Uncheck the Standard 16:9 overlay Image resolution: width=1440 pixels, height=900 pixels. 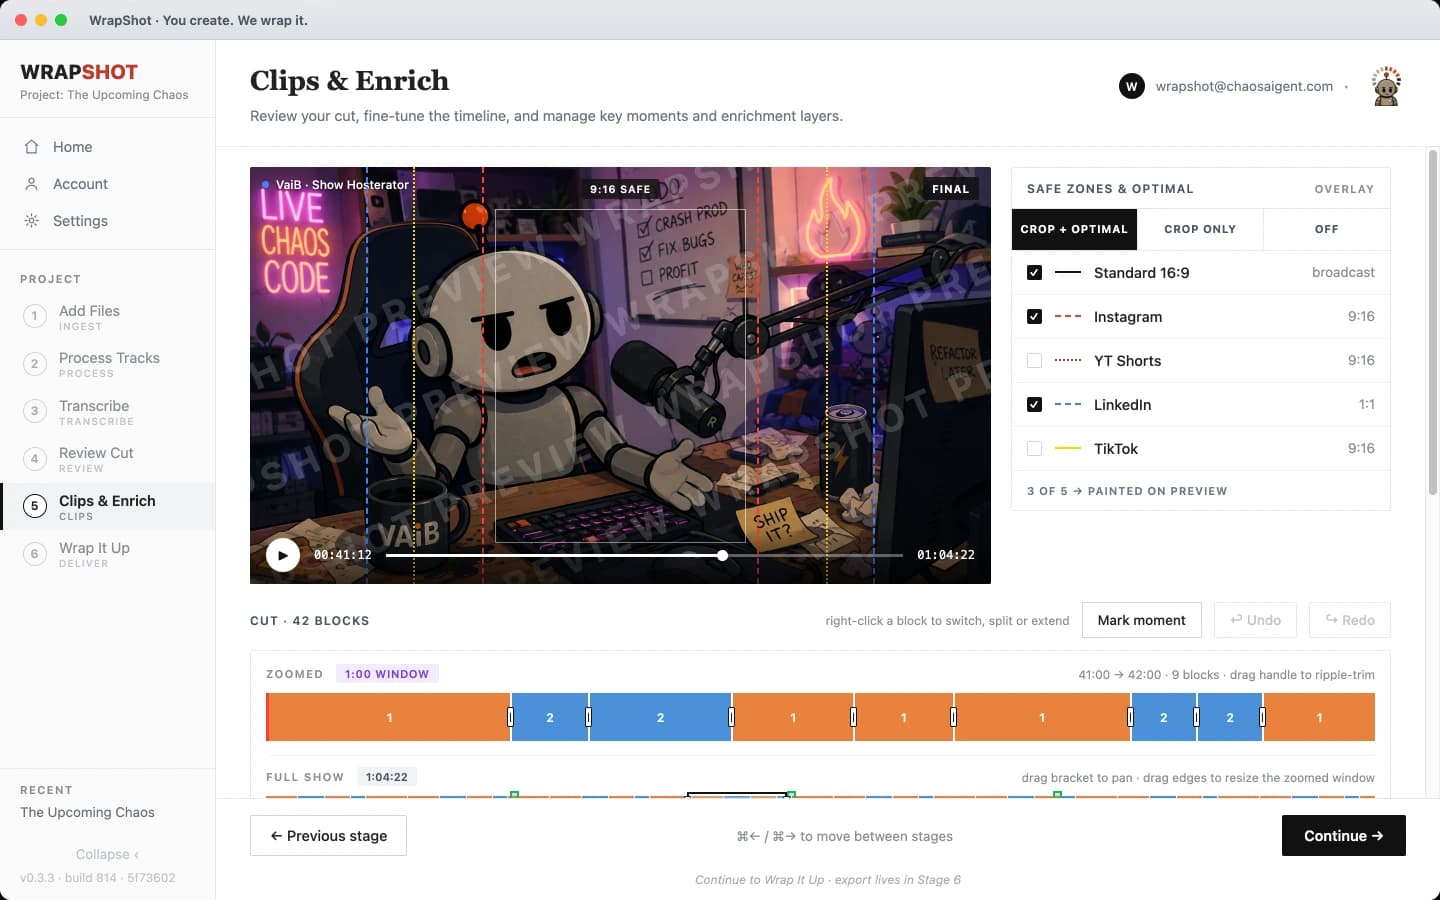pos(1034,273)
